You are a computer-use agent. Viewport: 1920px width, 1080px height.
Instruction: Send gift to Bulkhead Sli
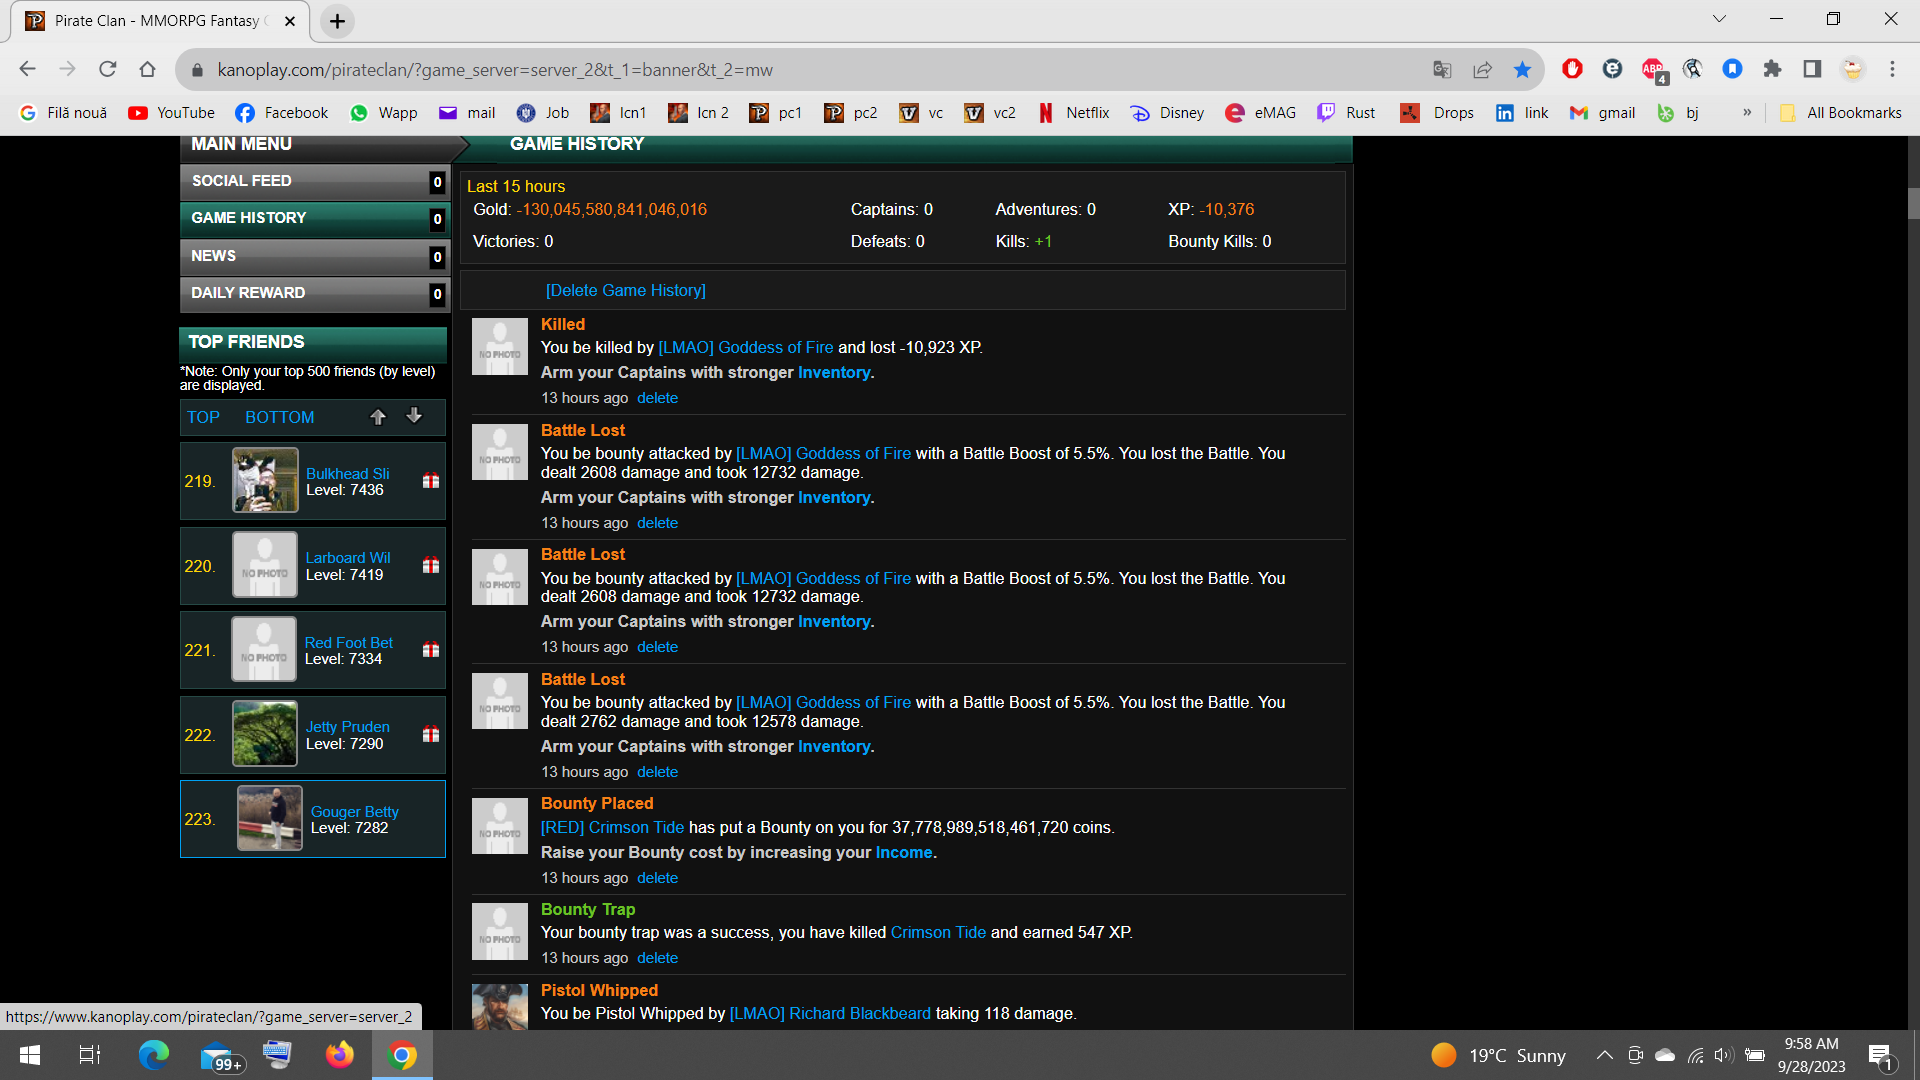[x=431, y=481]
